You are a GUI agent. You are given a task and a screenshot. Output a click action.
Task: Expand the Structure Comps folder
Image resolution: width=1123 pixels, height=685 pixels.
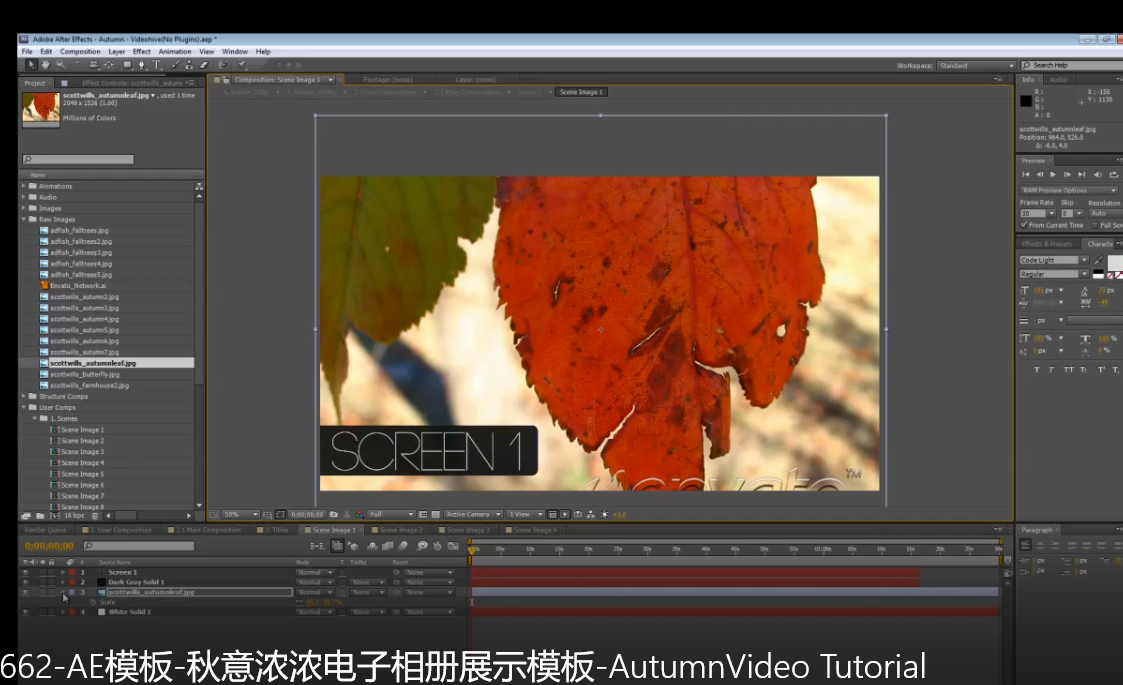coord(24,396)
